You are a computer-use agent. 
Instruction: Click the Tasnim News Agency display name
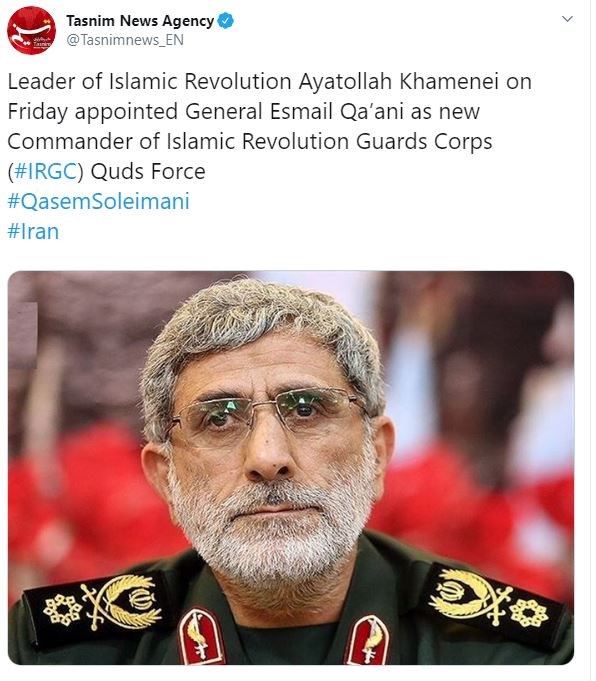(x=140, y=20)
